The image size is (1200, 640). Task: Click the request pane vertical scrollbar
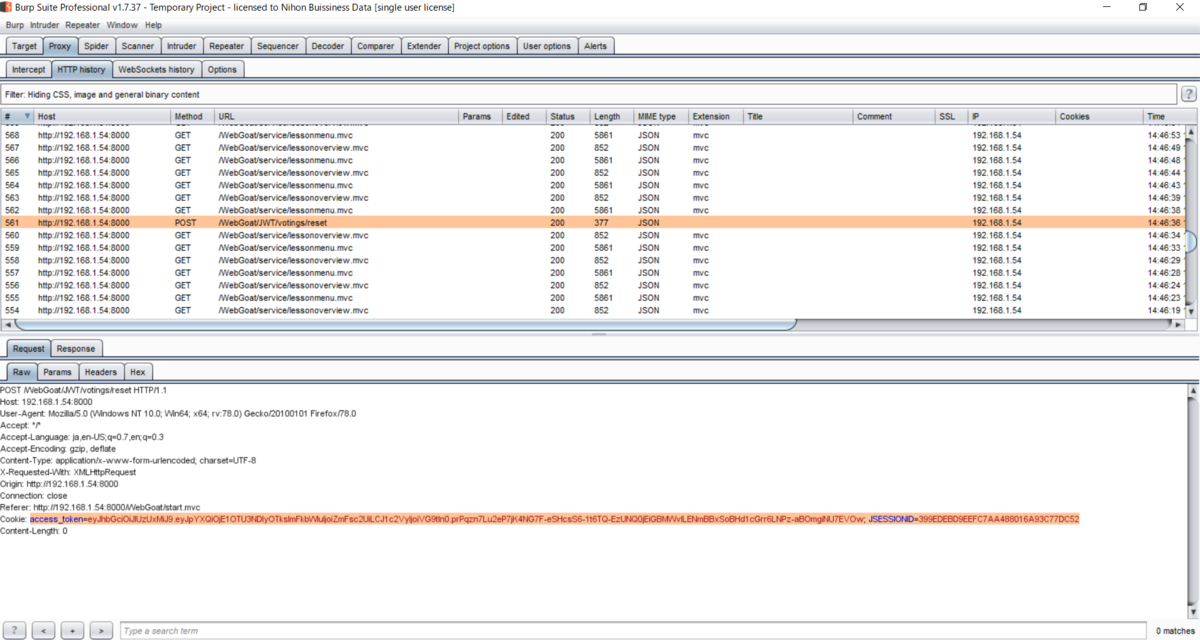coord(1192,500)
